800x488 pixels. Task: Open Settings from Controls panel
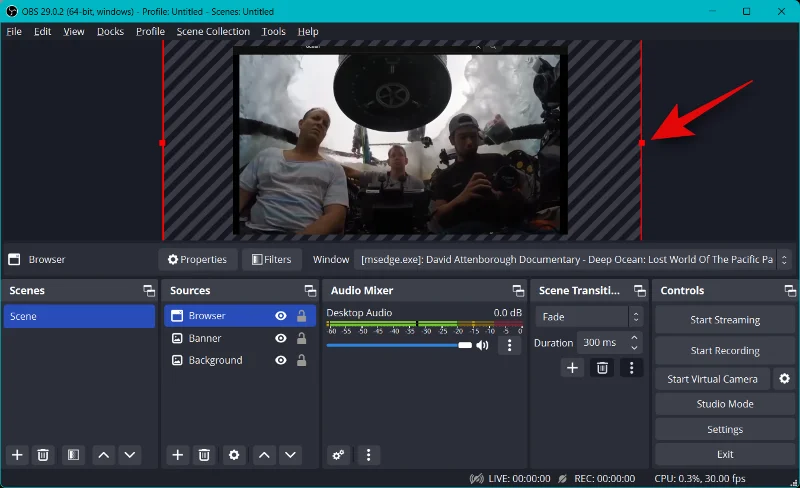[x=725, y=429]
